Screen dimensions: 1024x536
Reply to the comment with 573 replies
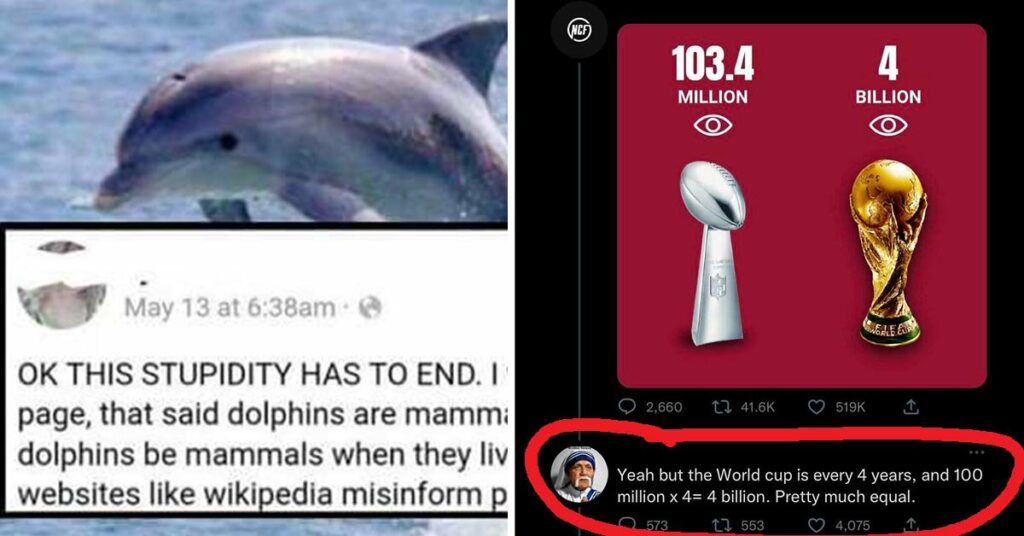pyautogui.click(x=643, y=525)
